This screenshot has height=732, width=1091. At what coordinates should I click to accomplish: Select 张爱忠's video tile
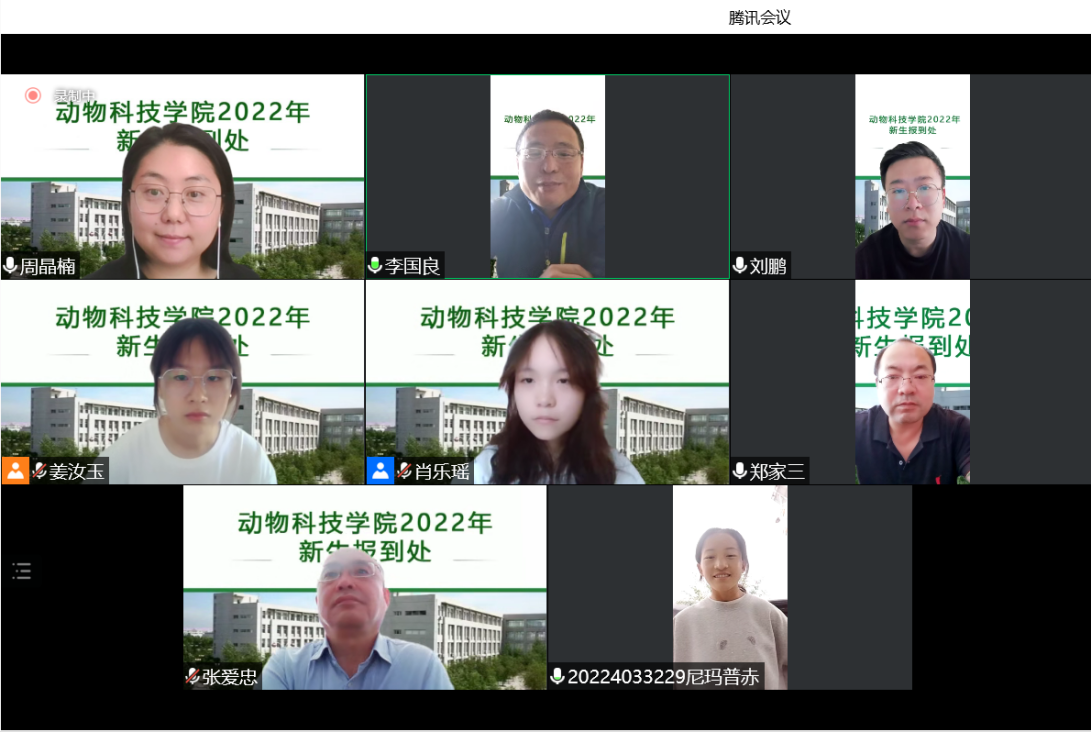tap(364, 587)
